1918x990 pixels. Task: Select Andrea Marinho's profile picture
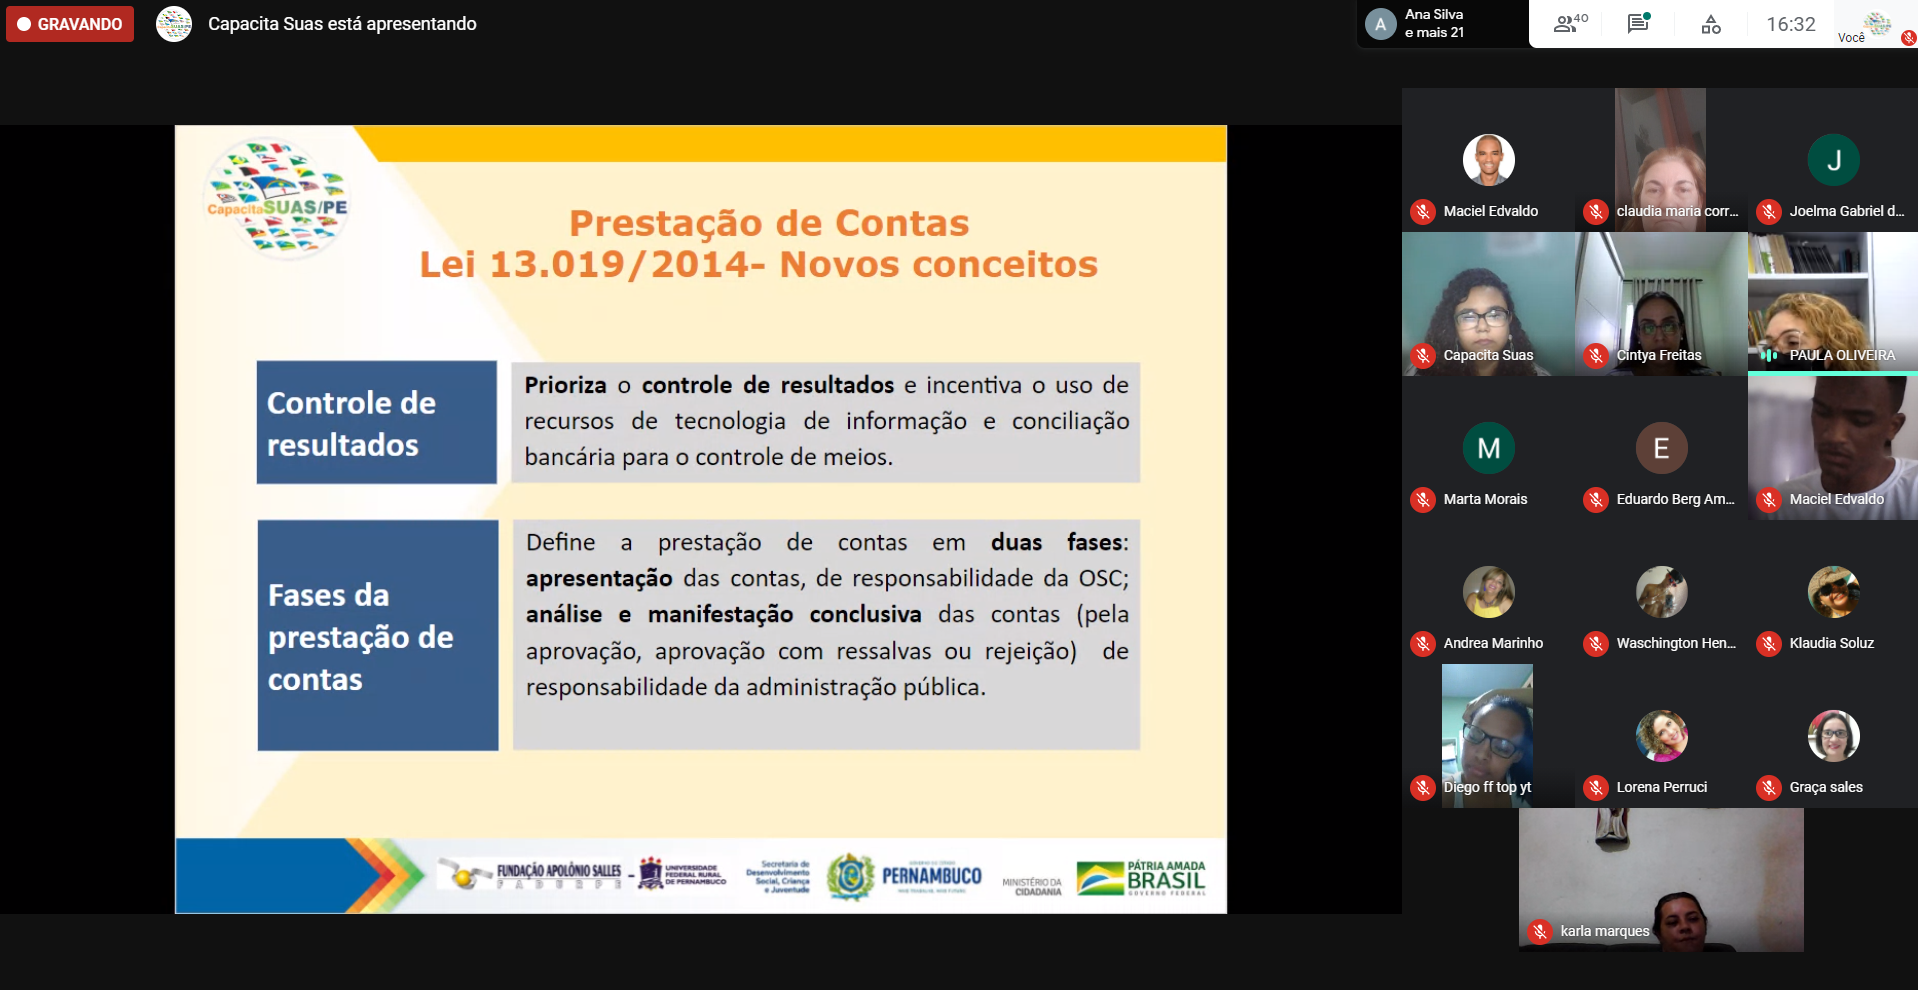(x=1488, y=592)
